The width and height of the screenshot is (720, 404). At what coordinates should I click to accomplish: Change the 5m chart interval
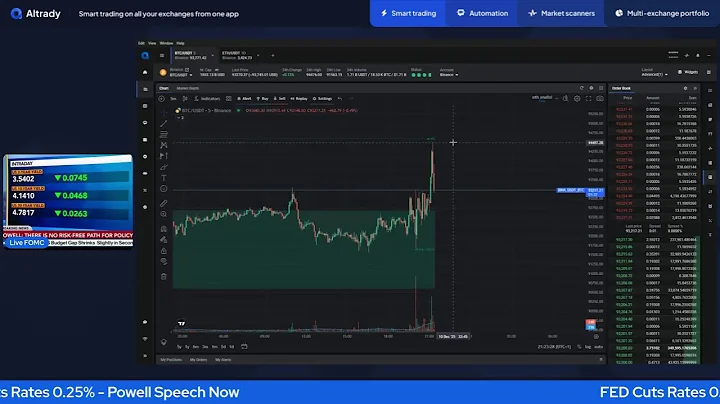(173, 99)
